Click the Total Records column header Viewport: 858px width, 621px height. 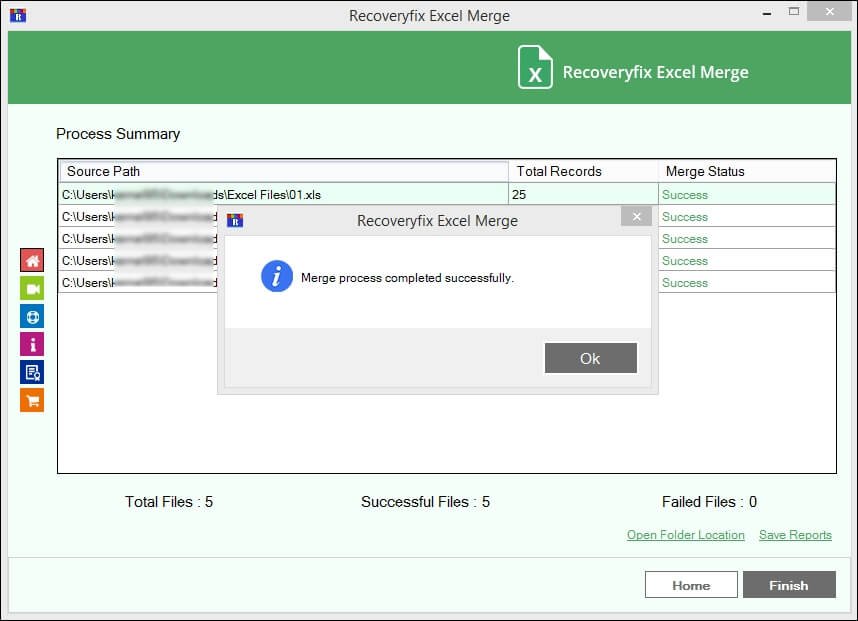click(x=583, y=171)
